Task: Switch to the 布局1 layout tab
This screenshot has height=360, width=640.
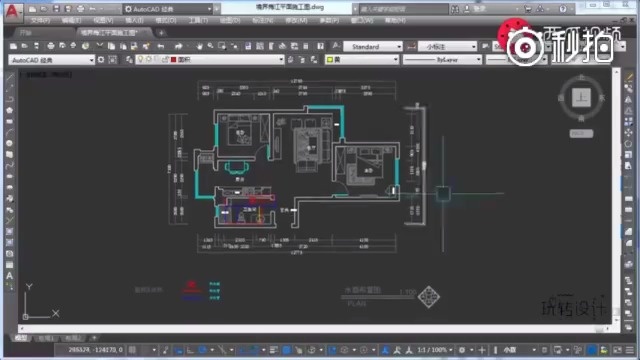Action: [46, 338]
